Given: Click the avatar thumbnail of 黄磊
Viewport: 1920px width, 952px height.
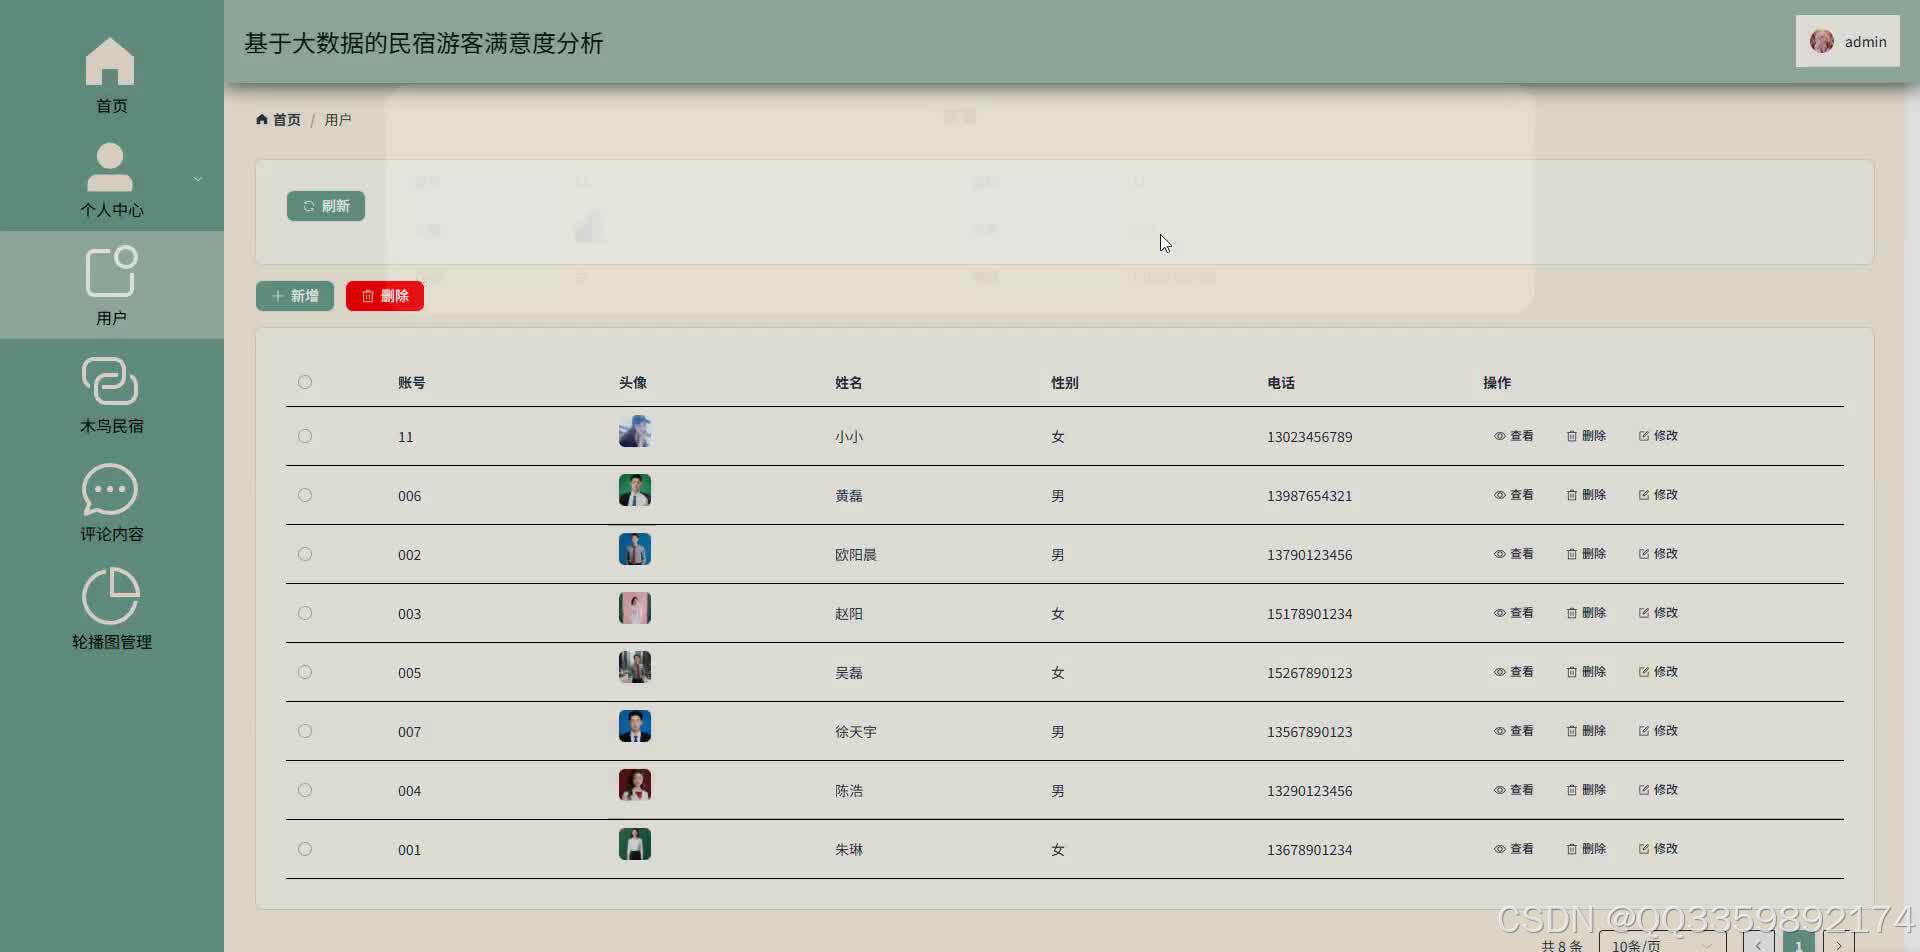Looking at the screenshot, I should coord(635,490).
